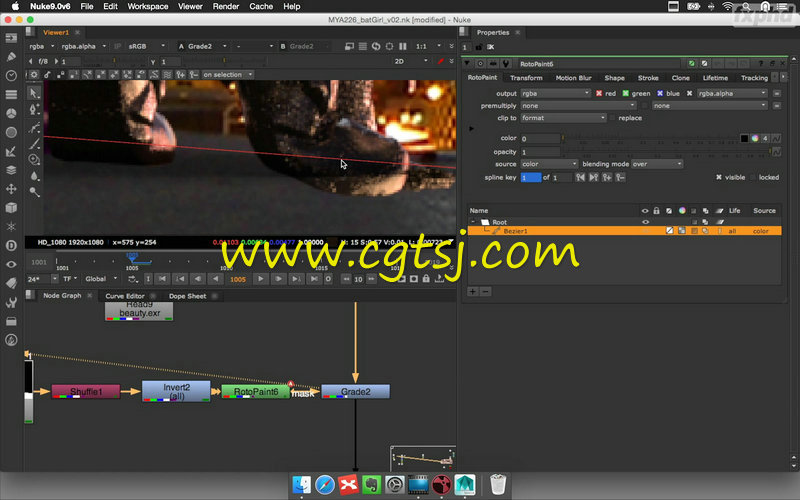
Task: Open the Keyer nodes menu icon
Action: 11,151
